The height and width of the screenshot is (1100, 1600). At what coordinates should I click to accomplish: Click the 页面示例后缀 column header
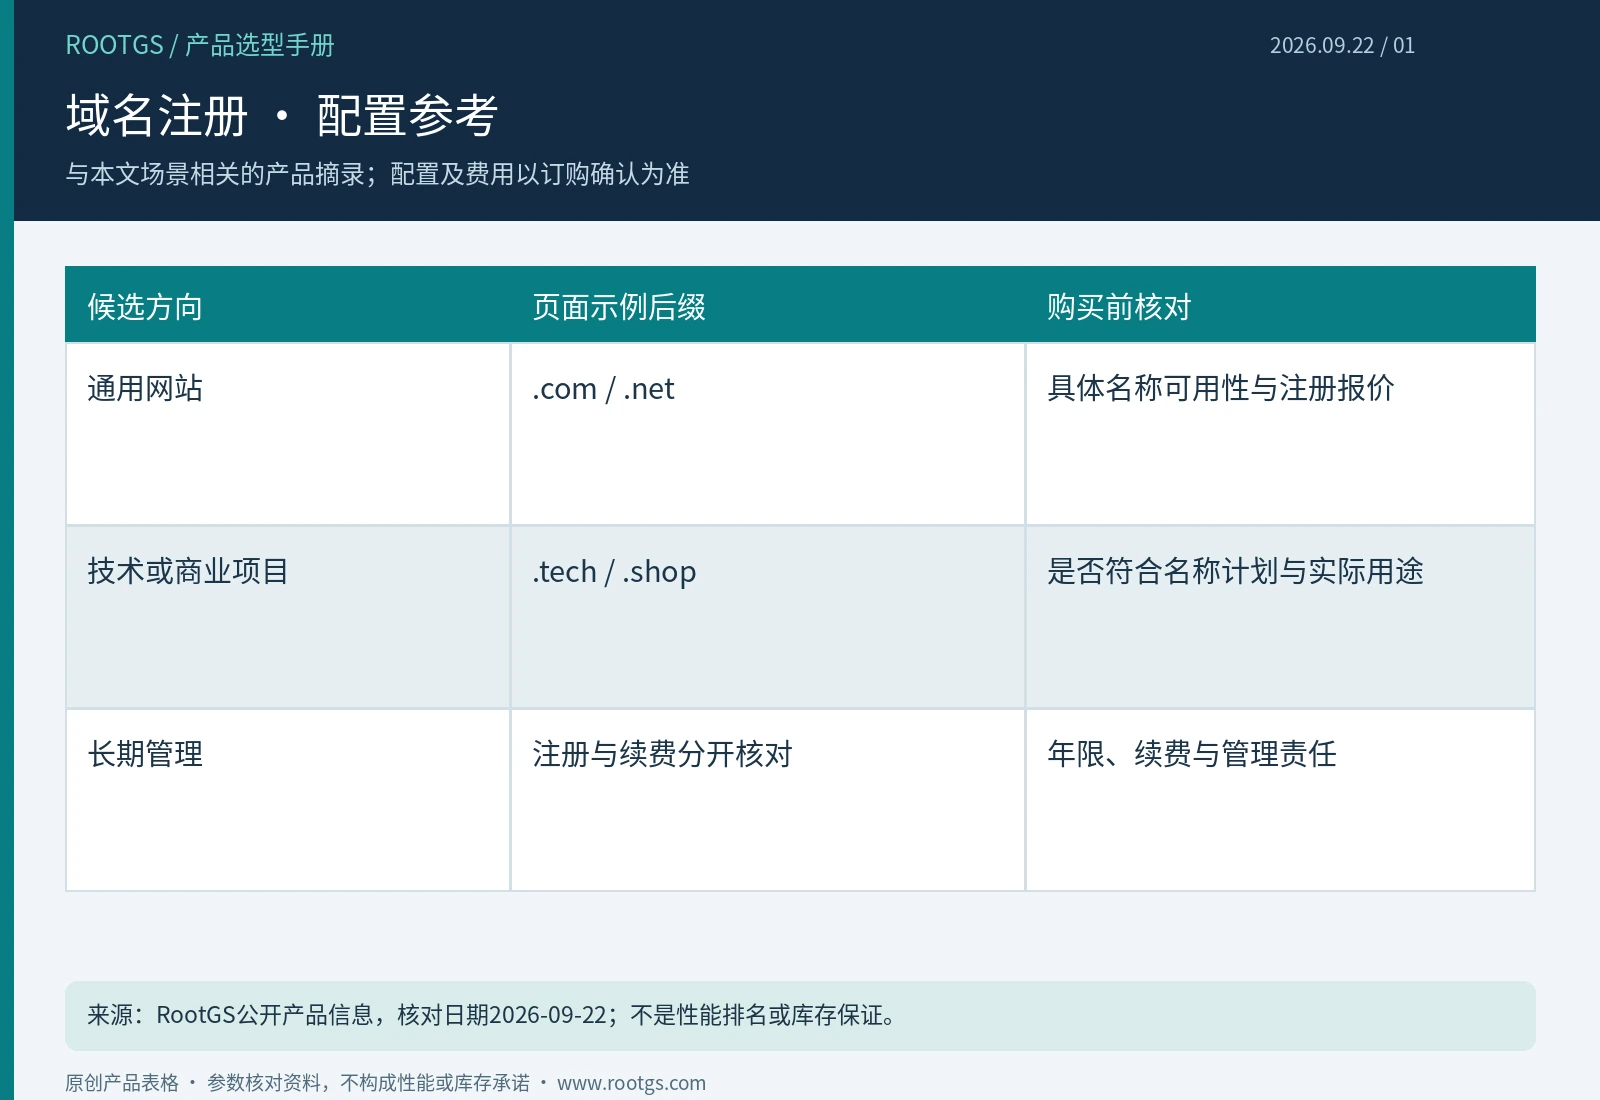[x=768, y=305]
